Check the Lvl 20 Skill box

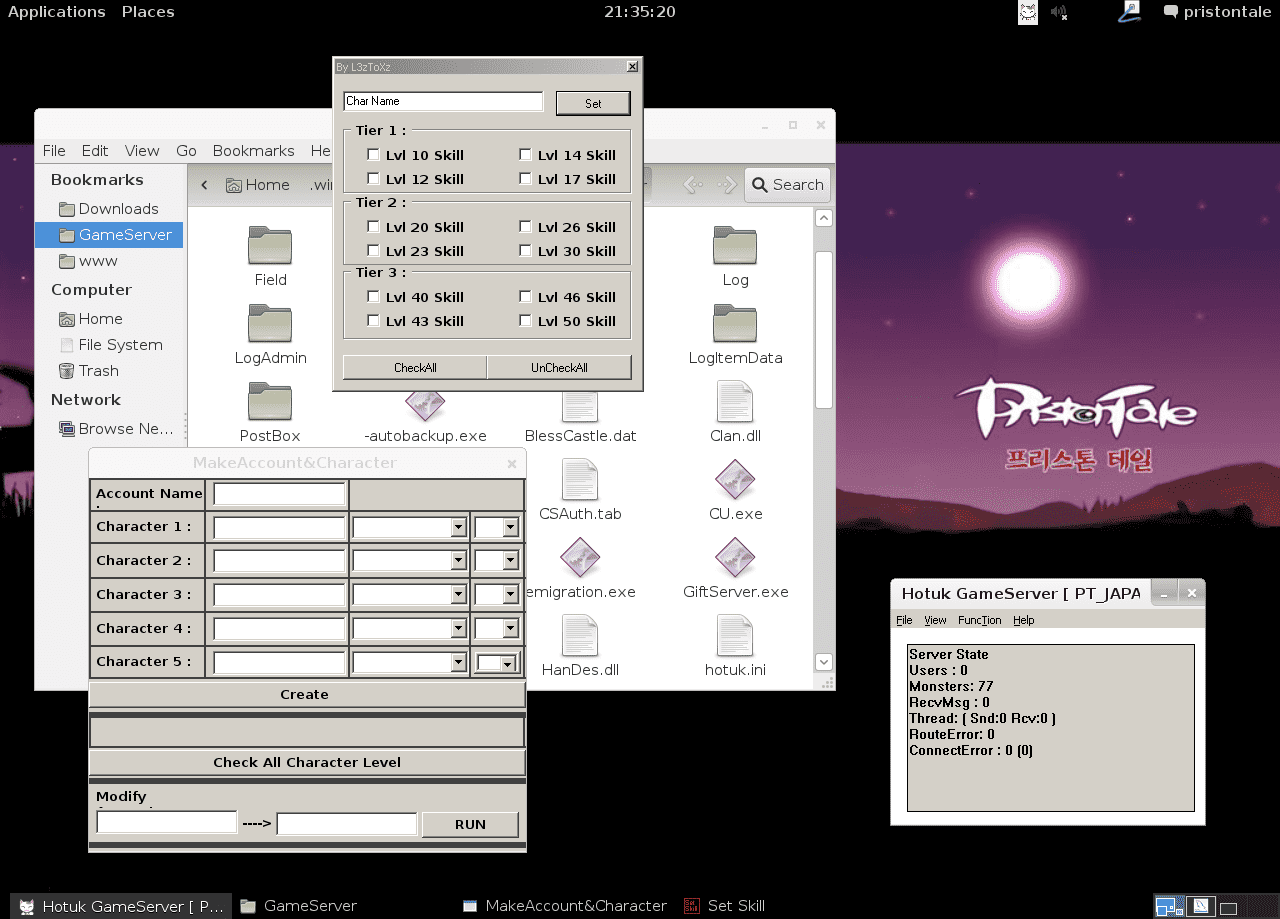click(373, 227)
